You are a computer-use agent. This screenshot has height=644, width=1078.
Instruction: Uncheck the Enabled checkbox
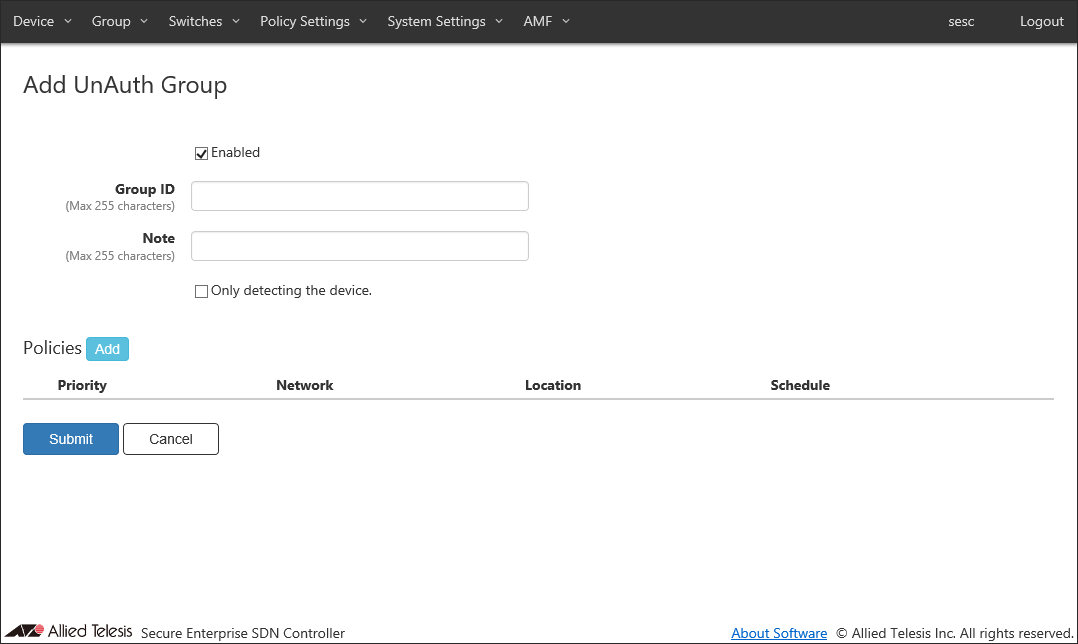202,153
